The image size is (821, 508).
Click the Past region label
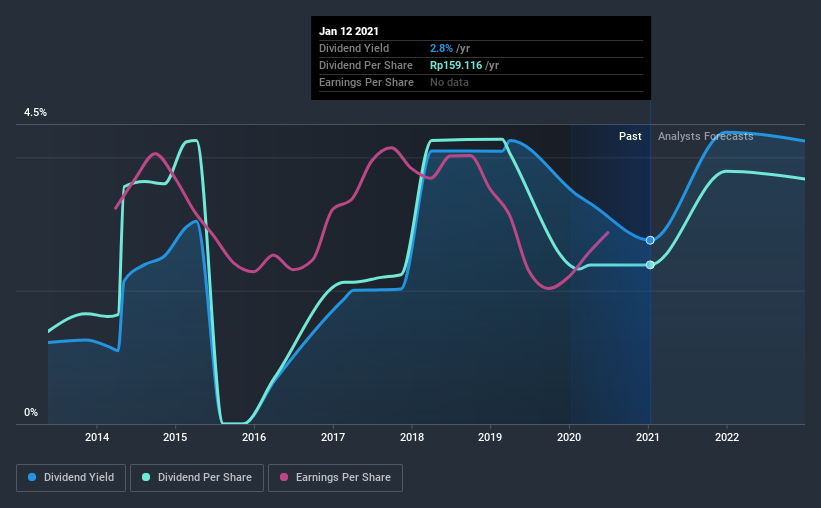630,136
